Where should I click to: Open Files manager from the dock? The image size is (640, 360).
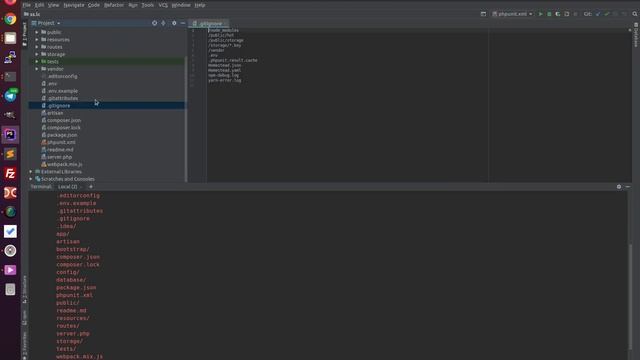pyautogui.click(x=10, y=38)
